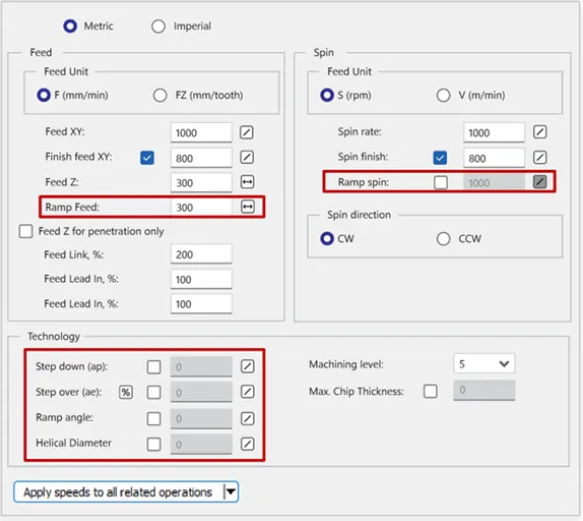Expand the Apply speeds dropdown arrow
Image resolution: width=583 pixels, height=521 pixels.
click(231, 492)
